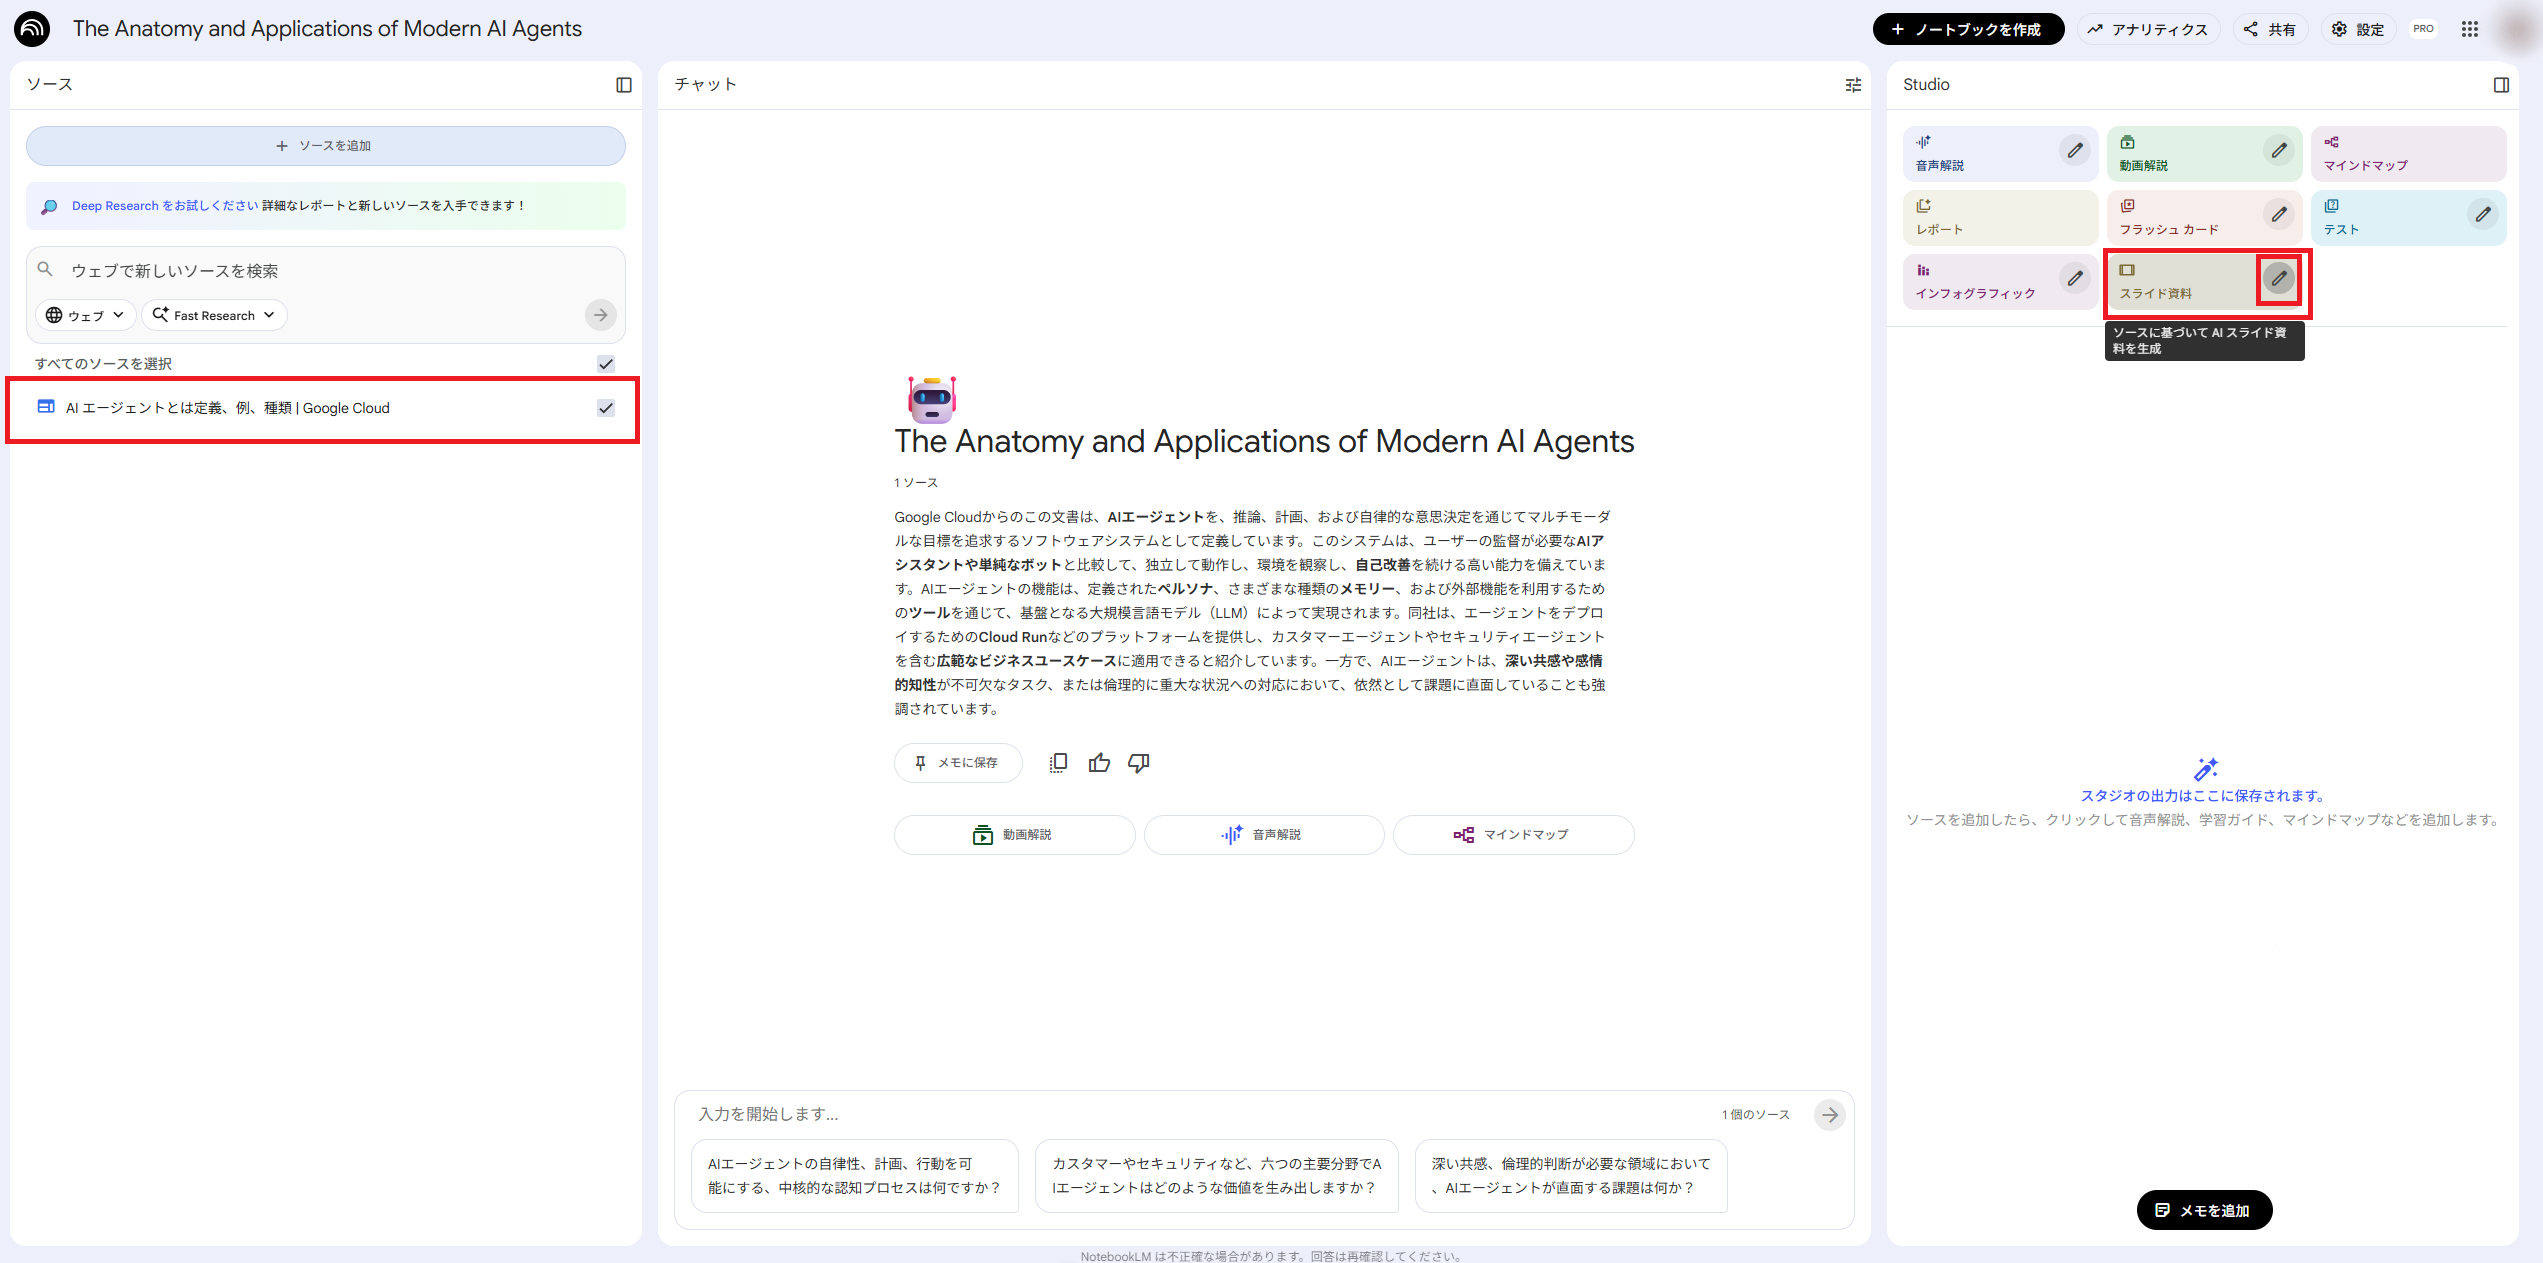Click the chat input field
Viewport: 2543px width, 1263px height.
tap(1200, 1114)
